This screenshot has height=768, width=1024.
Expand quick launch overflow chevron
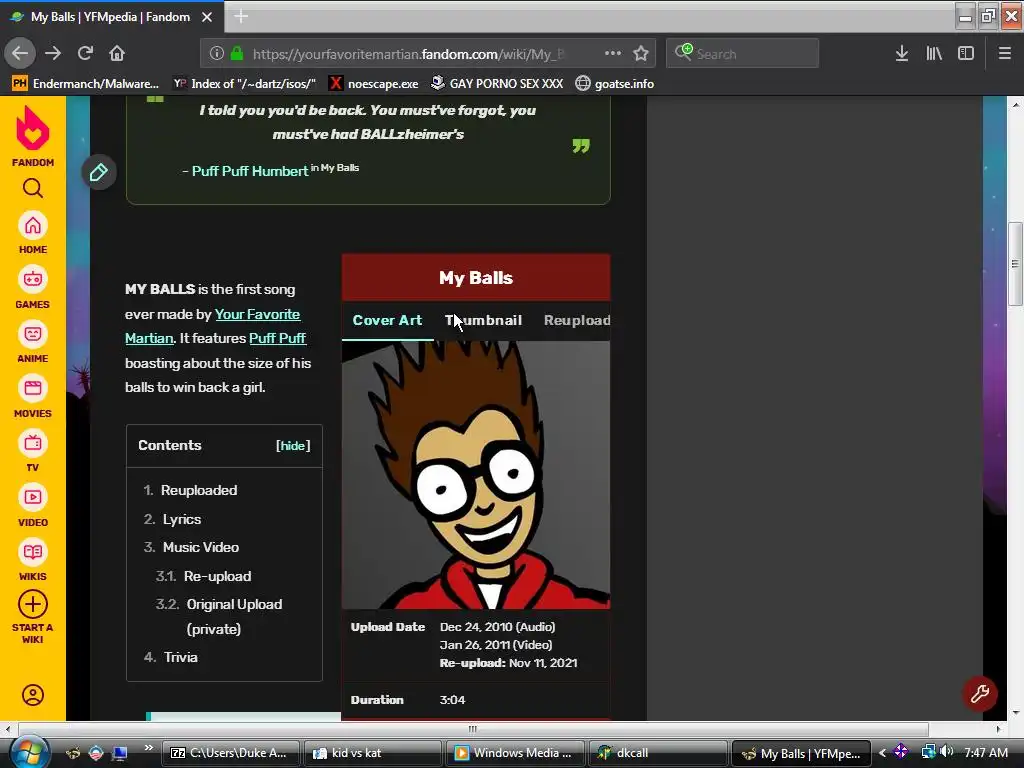tap(148, 748)
